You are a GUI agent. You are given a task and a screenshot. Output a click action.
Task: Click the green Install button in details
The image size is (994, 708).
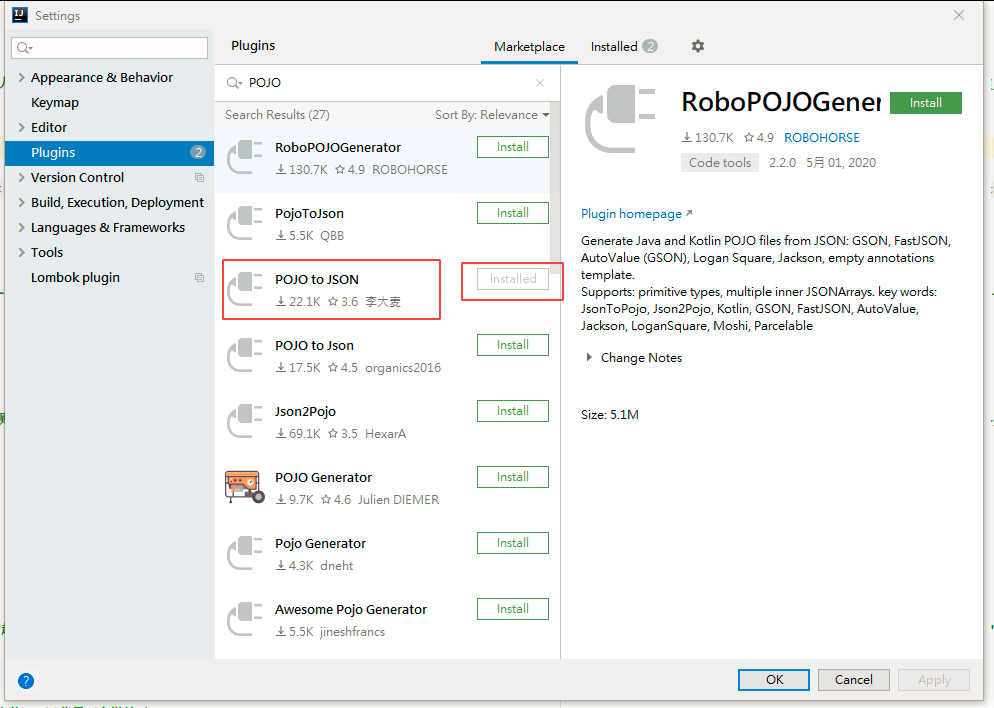[x=926, y=103]
